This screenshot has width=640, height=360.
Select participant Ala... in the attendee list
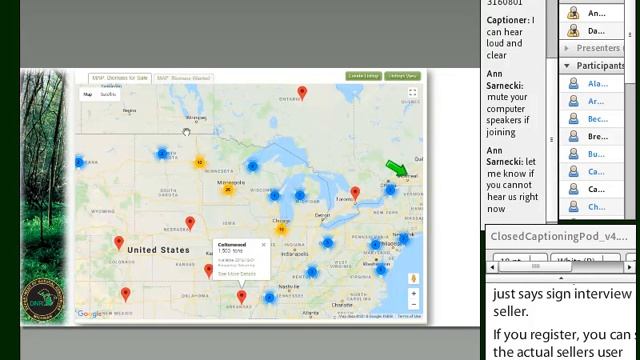[591, 84]
